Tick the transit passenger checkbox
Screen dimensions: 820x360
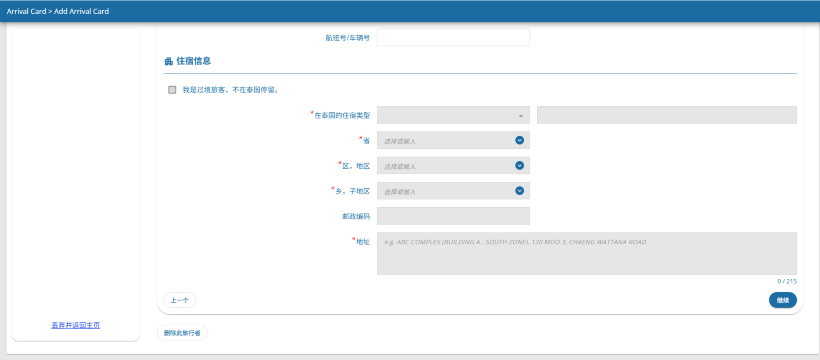[172, 90]
